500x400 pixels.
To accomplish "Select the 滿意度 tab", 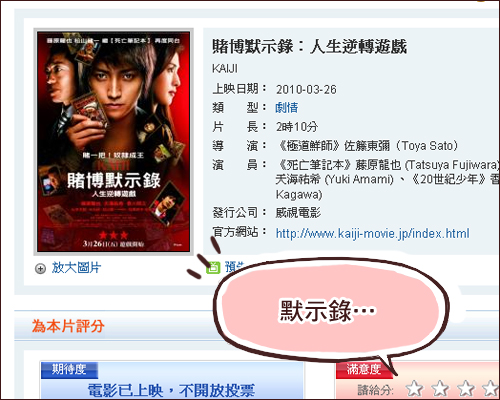I will (364, 370).
